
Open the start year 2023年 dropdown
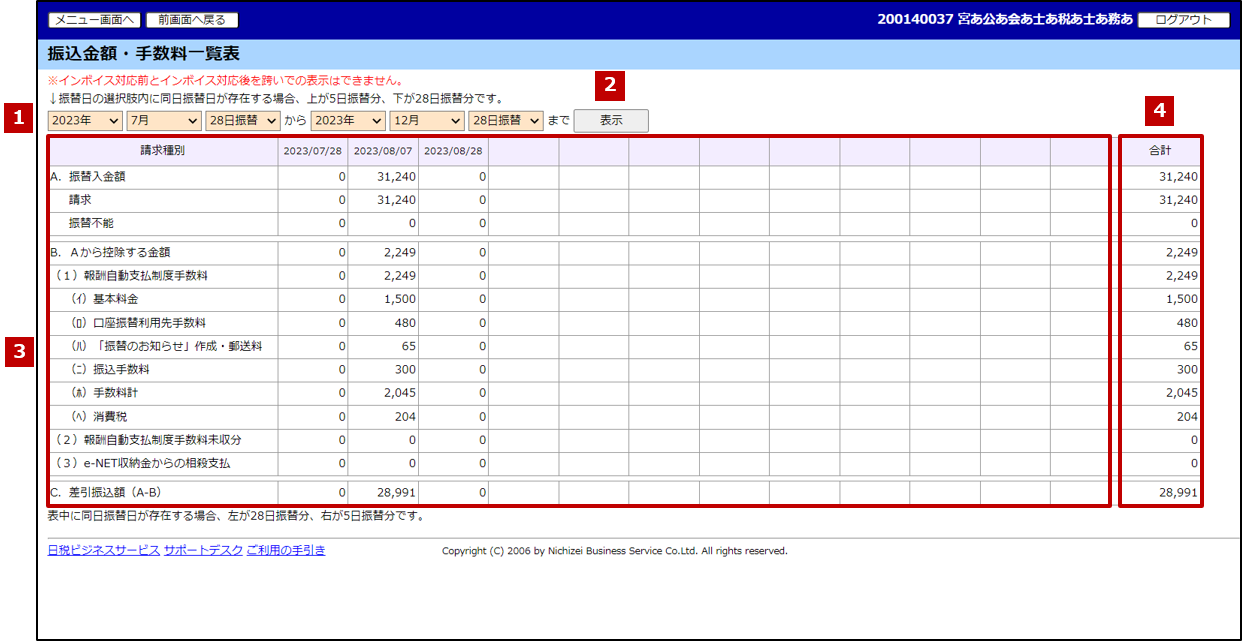tap(85, 121)
